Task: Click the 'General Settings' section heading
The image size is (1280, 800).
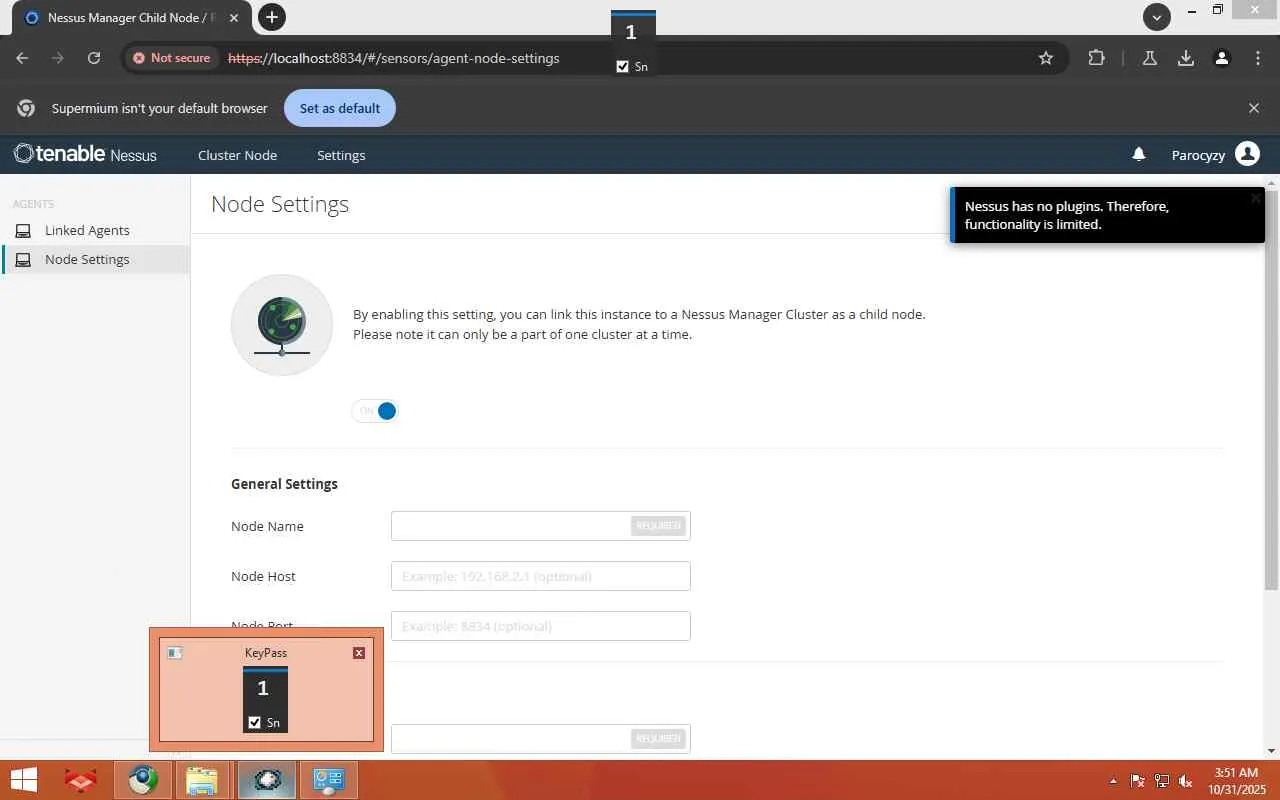Action: click(x=284, y=484)
